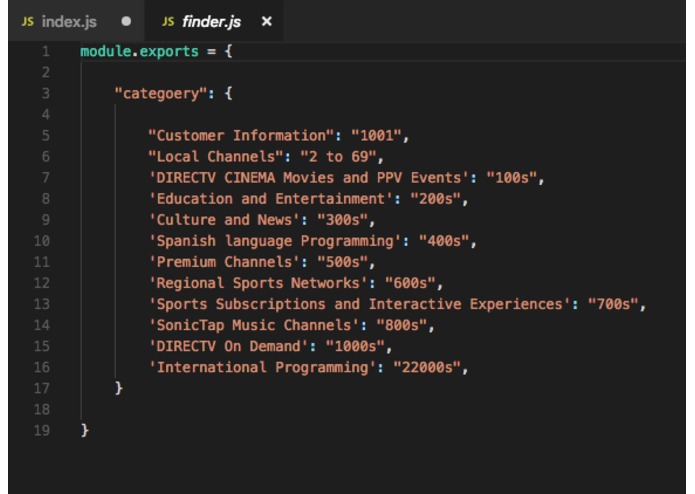This screenshot has width=695, height=494.
Task: Click 'International Programming' key
Action: click(262, 367)
